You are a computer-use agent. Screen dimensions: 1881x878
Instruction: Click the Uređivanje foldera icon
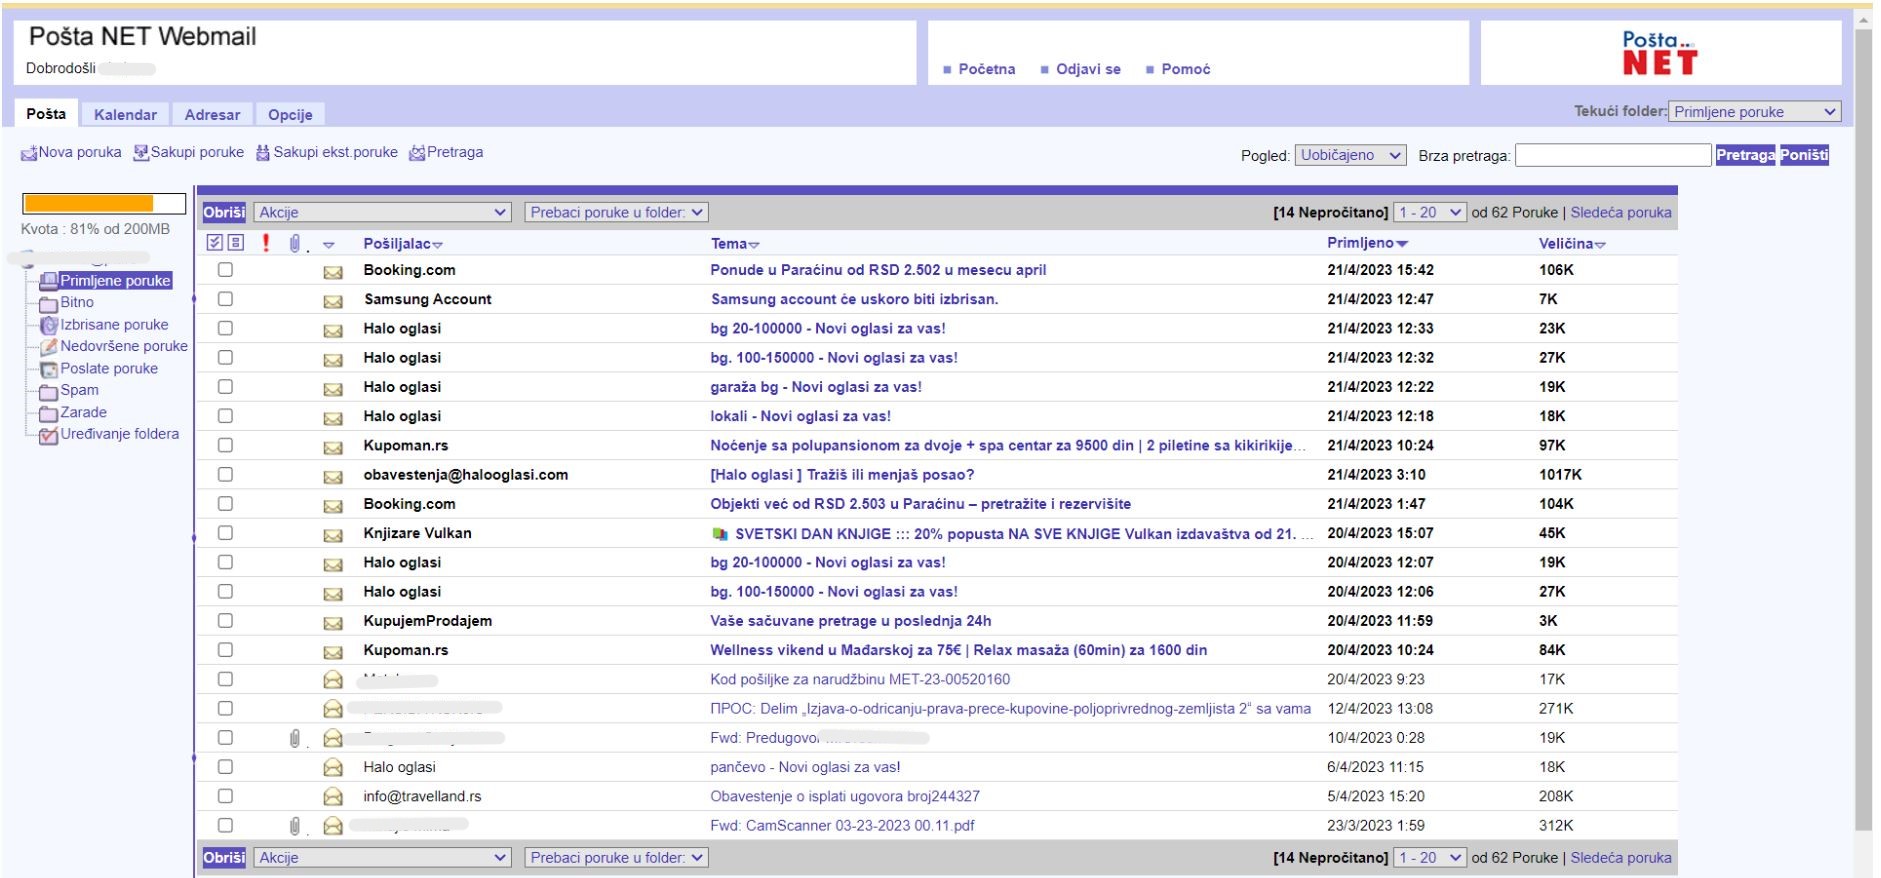coord(48,435)
